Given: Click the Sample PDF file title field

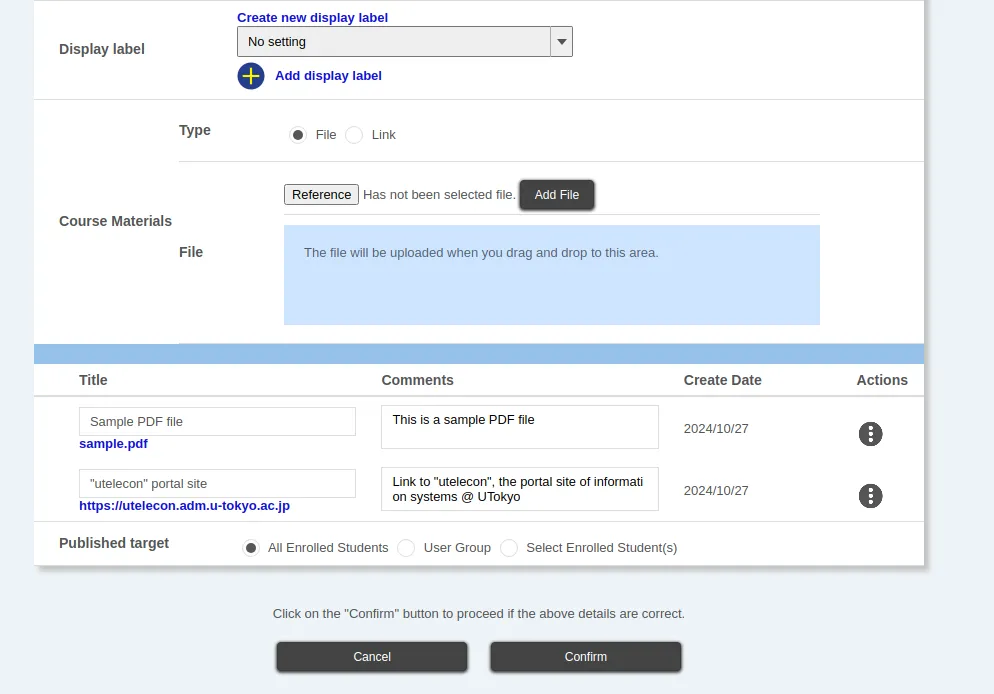Looking at the screenshot, I should (217, 422).
